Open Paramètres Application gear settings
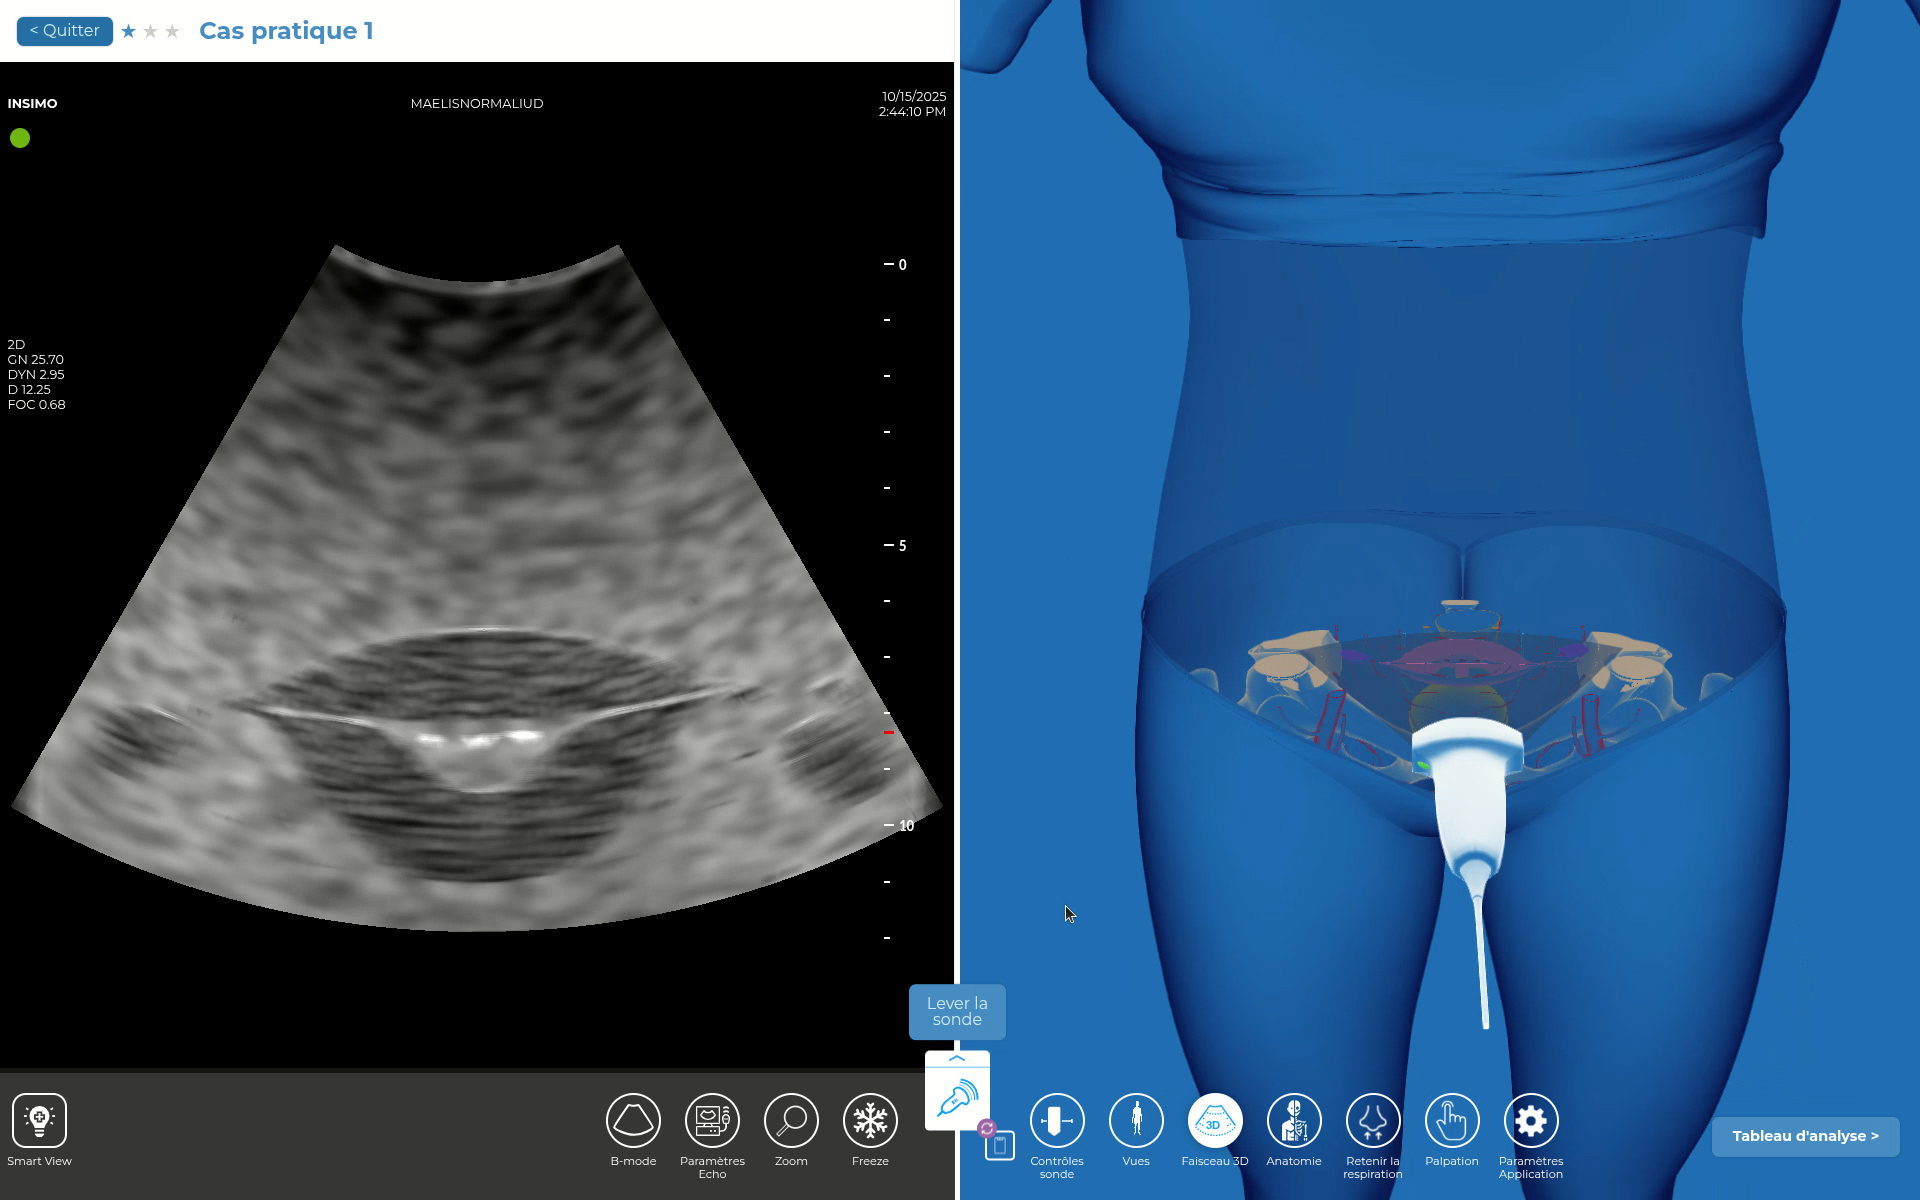The width and height of the screenshot is (1920, 1200). point(1530,1121)
